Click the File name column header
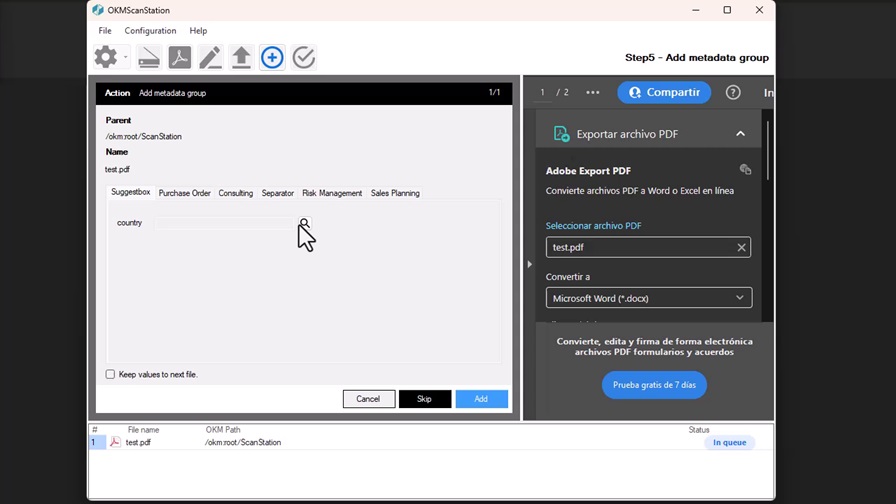The image size is (896, 504). (143, 430)
